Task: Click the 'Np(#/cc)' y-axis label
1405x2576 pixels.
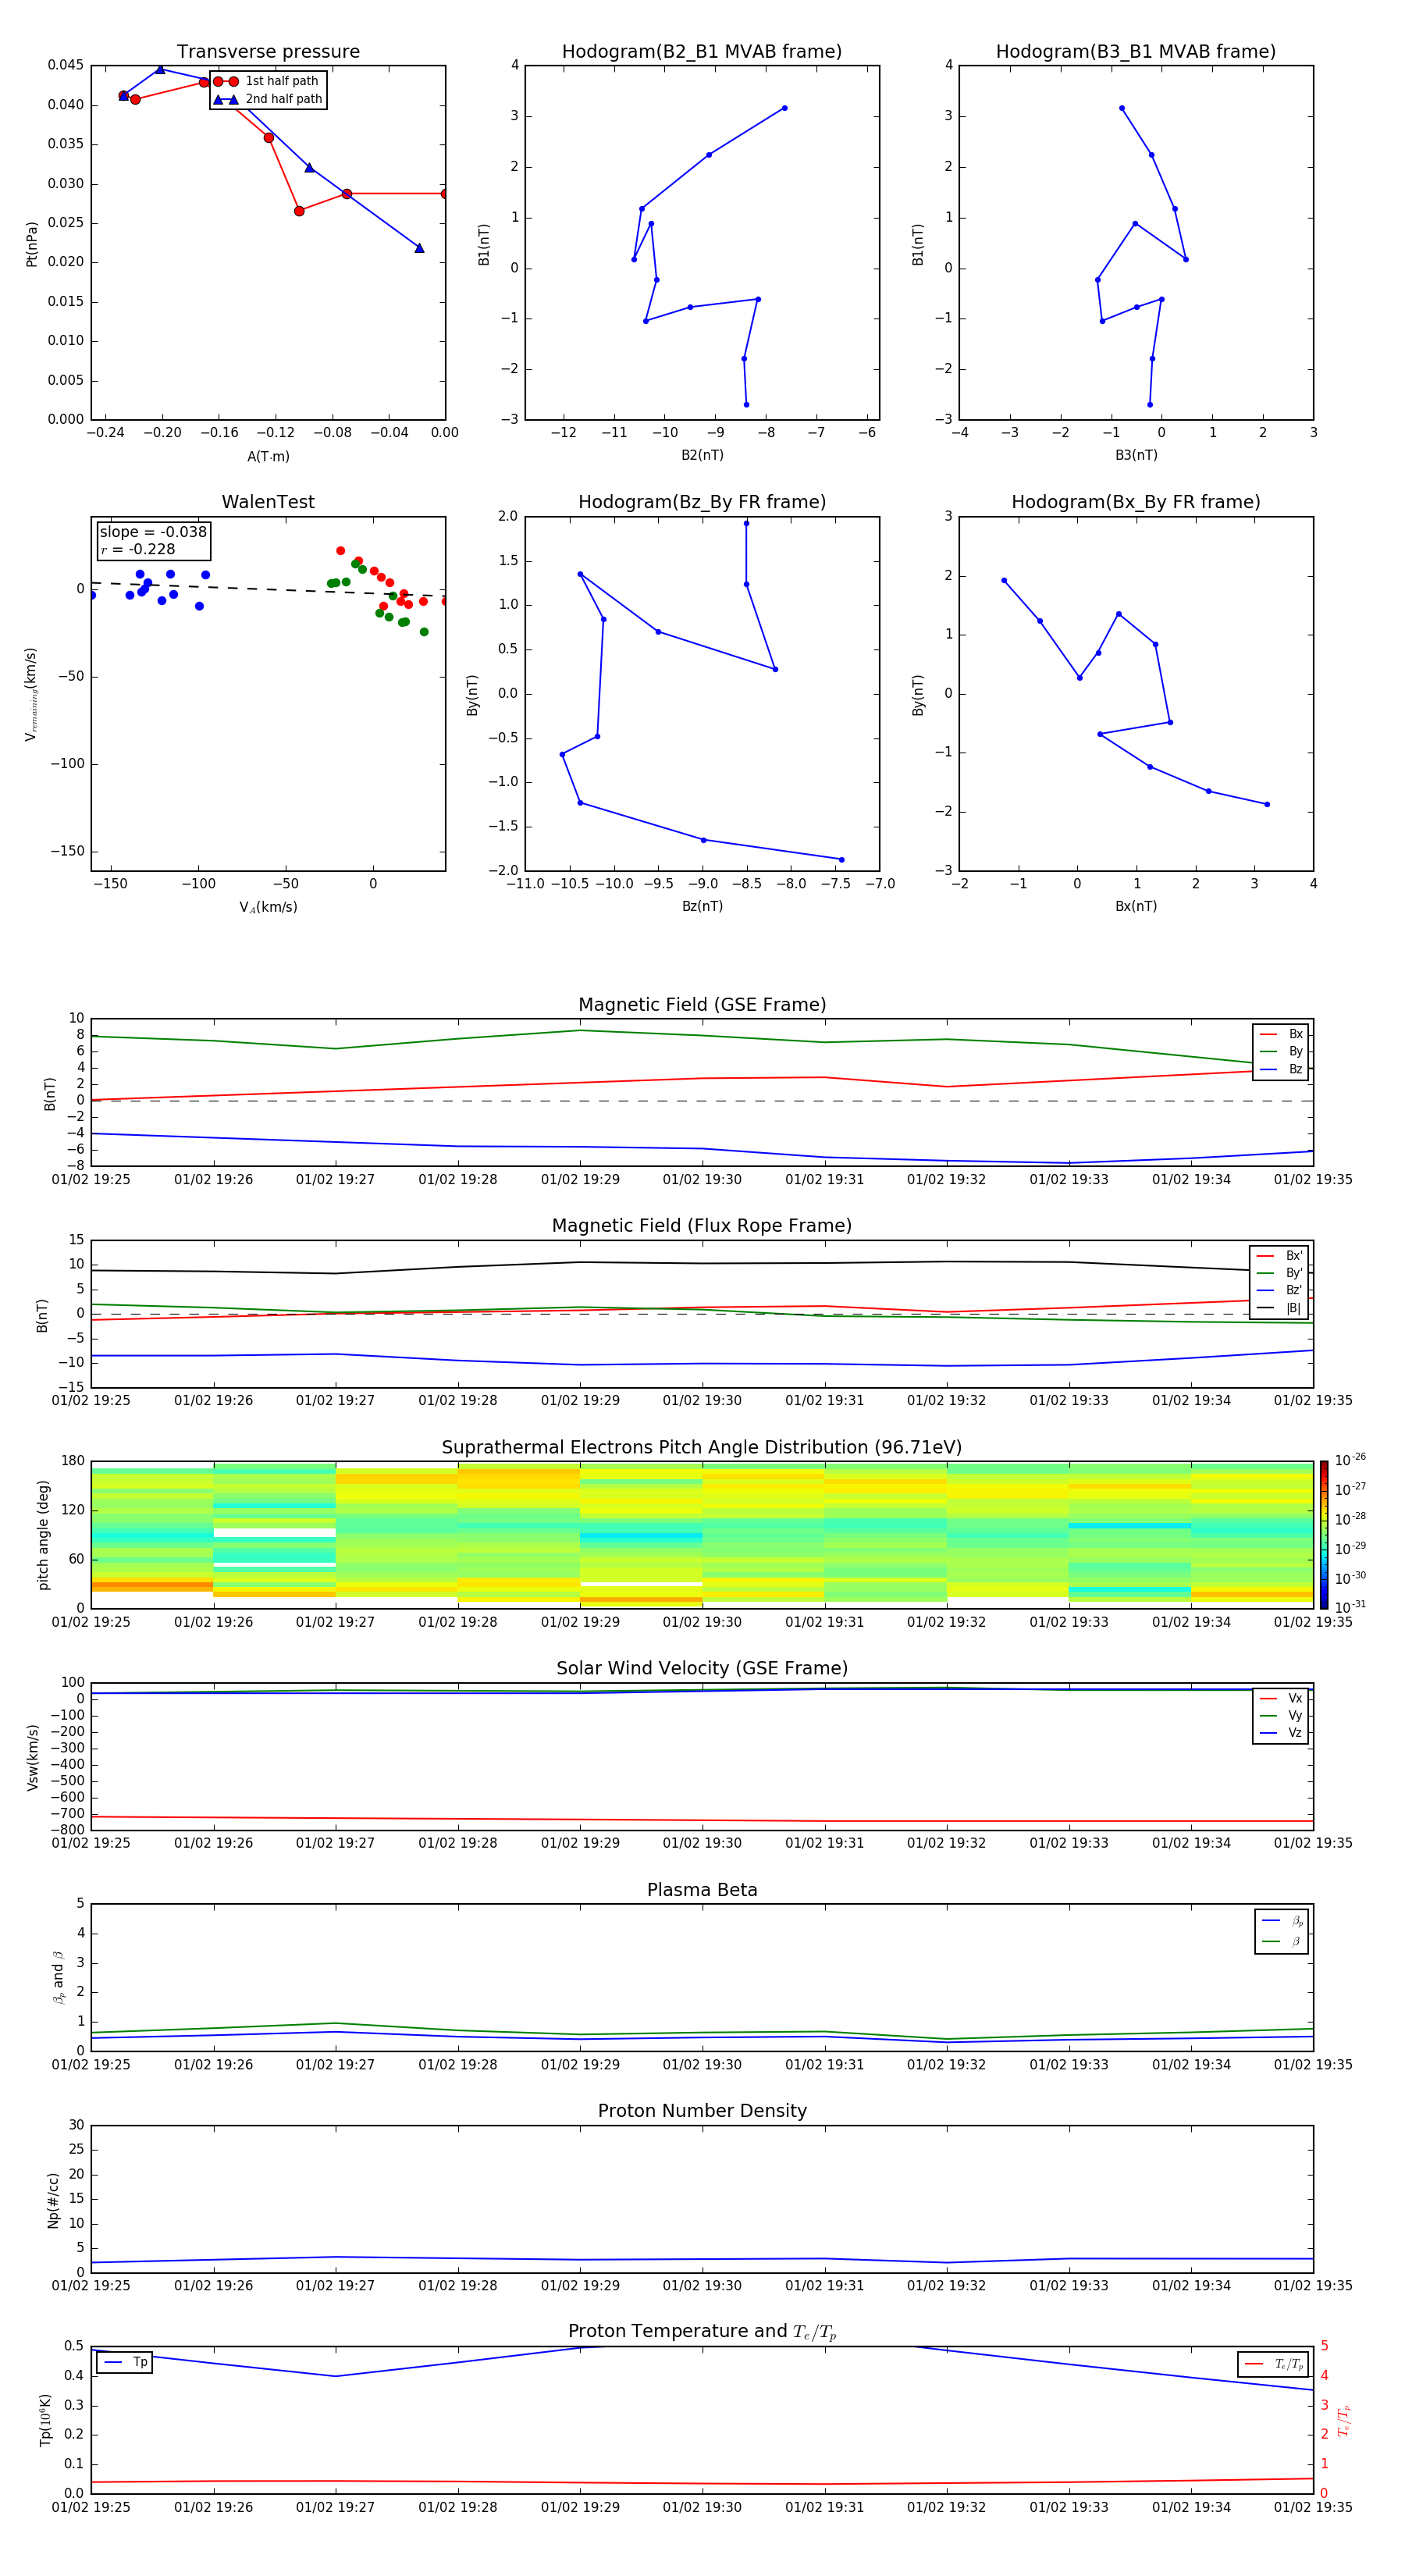Action: click(x=53, y=2199)
